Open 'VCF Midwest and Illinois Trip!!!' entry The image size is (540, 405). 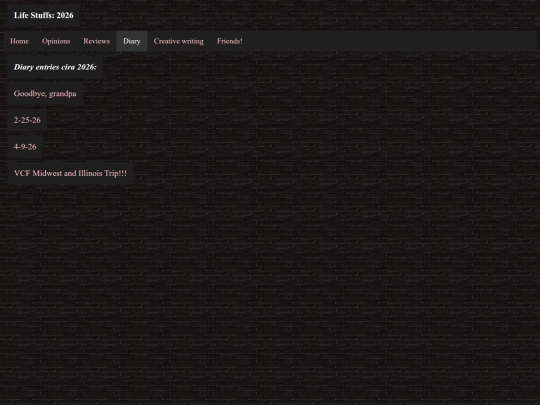point(70,173)
